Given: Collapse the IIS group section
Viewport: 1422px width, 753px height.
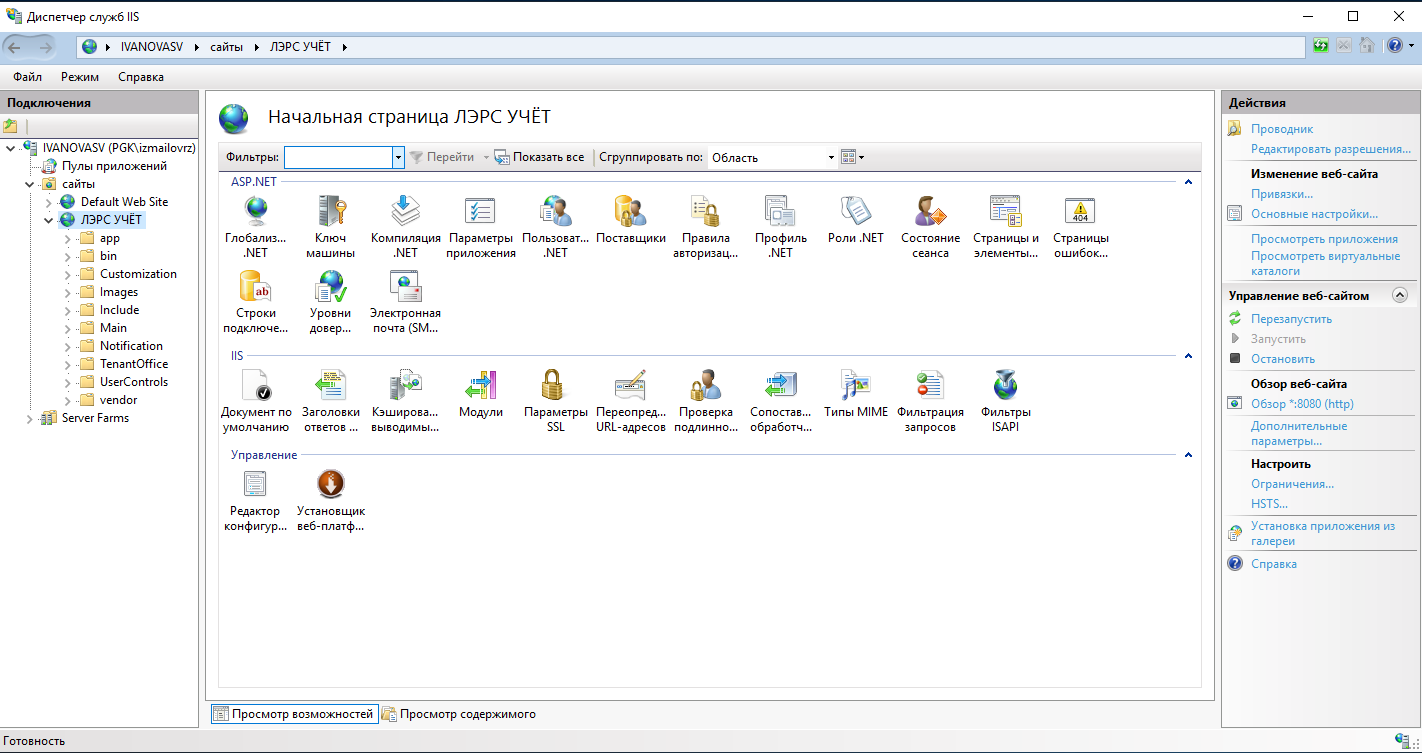Looking at the screenshot, I should (x=1188, y=356).
